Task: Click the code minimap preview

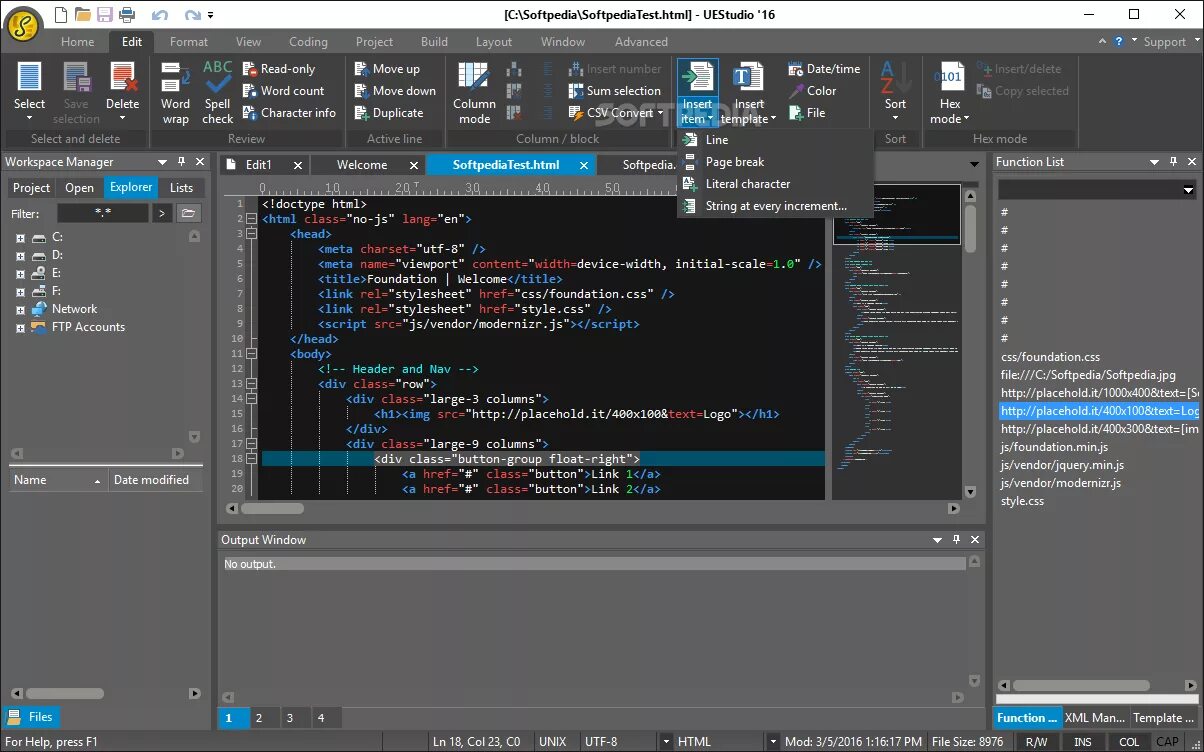Action: coord(896,340)
